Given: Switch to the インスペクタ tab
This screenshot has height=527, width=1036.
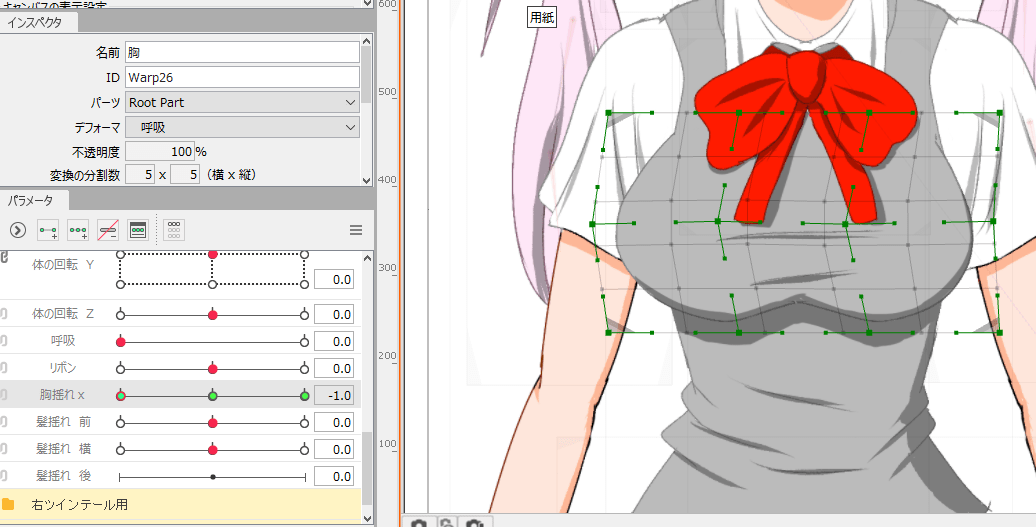Looking at the screenshot, I should pos(36,23).
